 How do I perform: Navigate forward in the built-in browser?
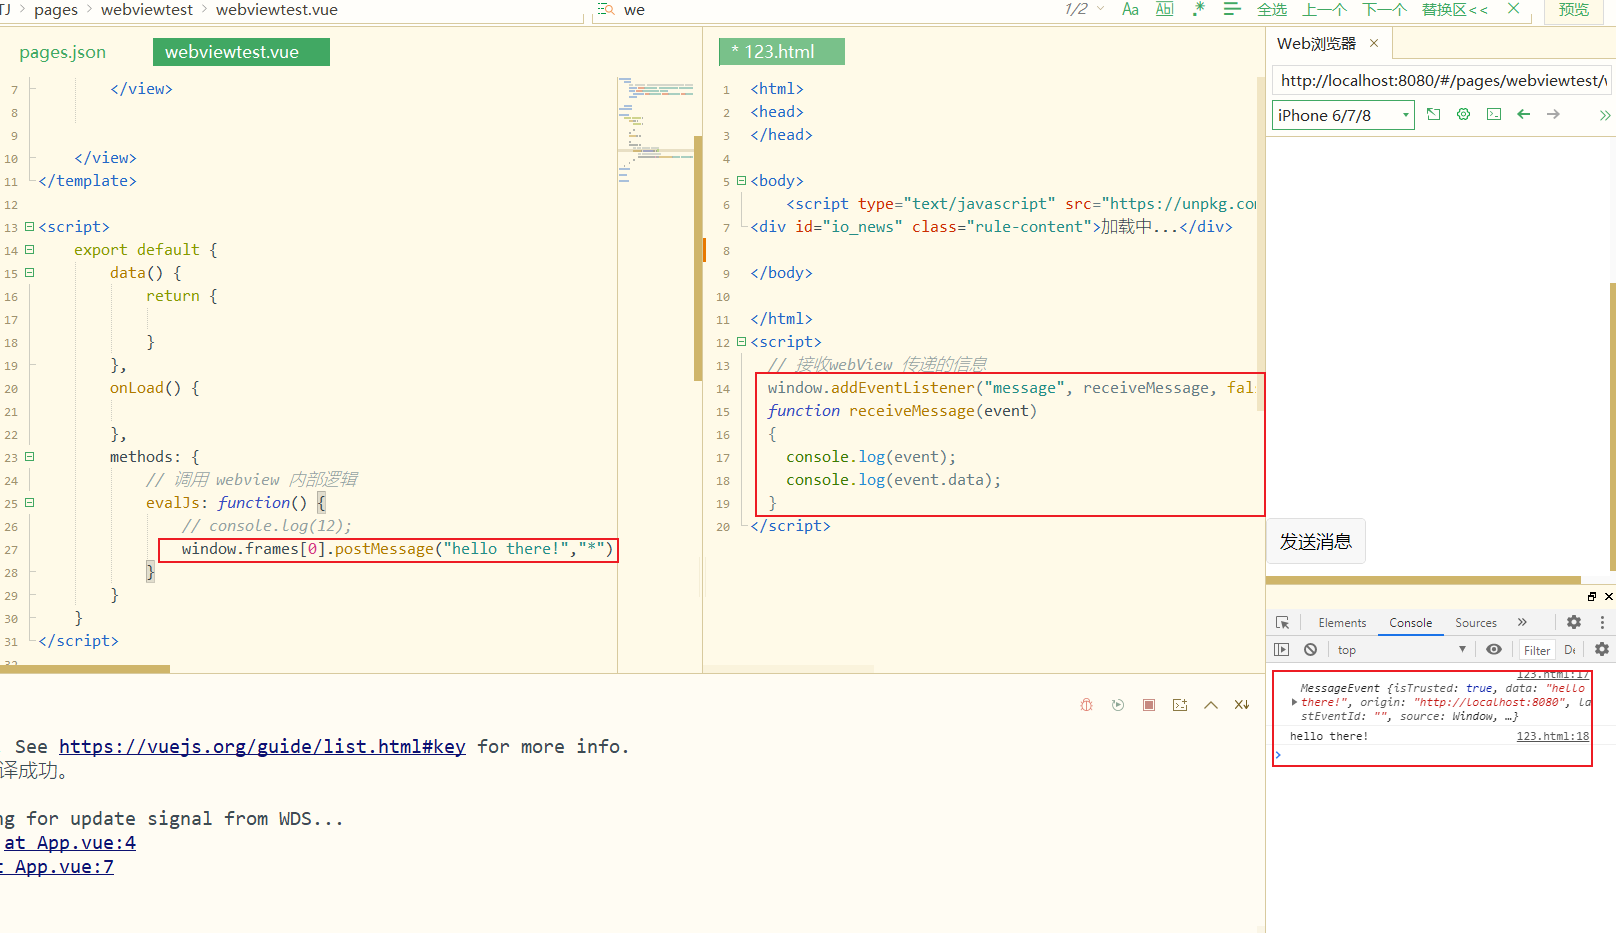pos(1553,114)
